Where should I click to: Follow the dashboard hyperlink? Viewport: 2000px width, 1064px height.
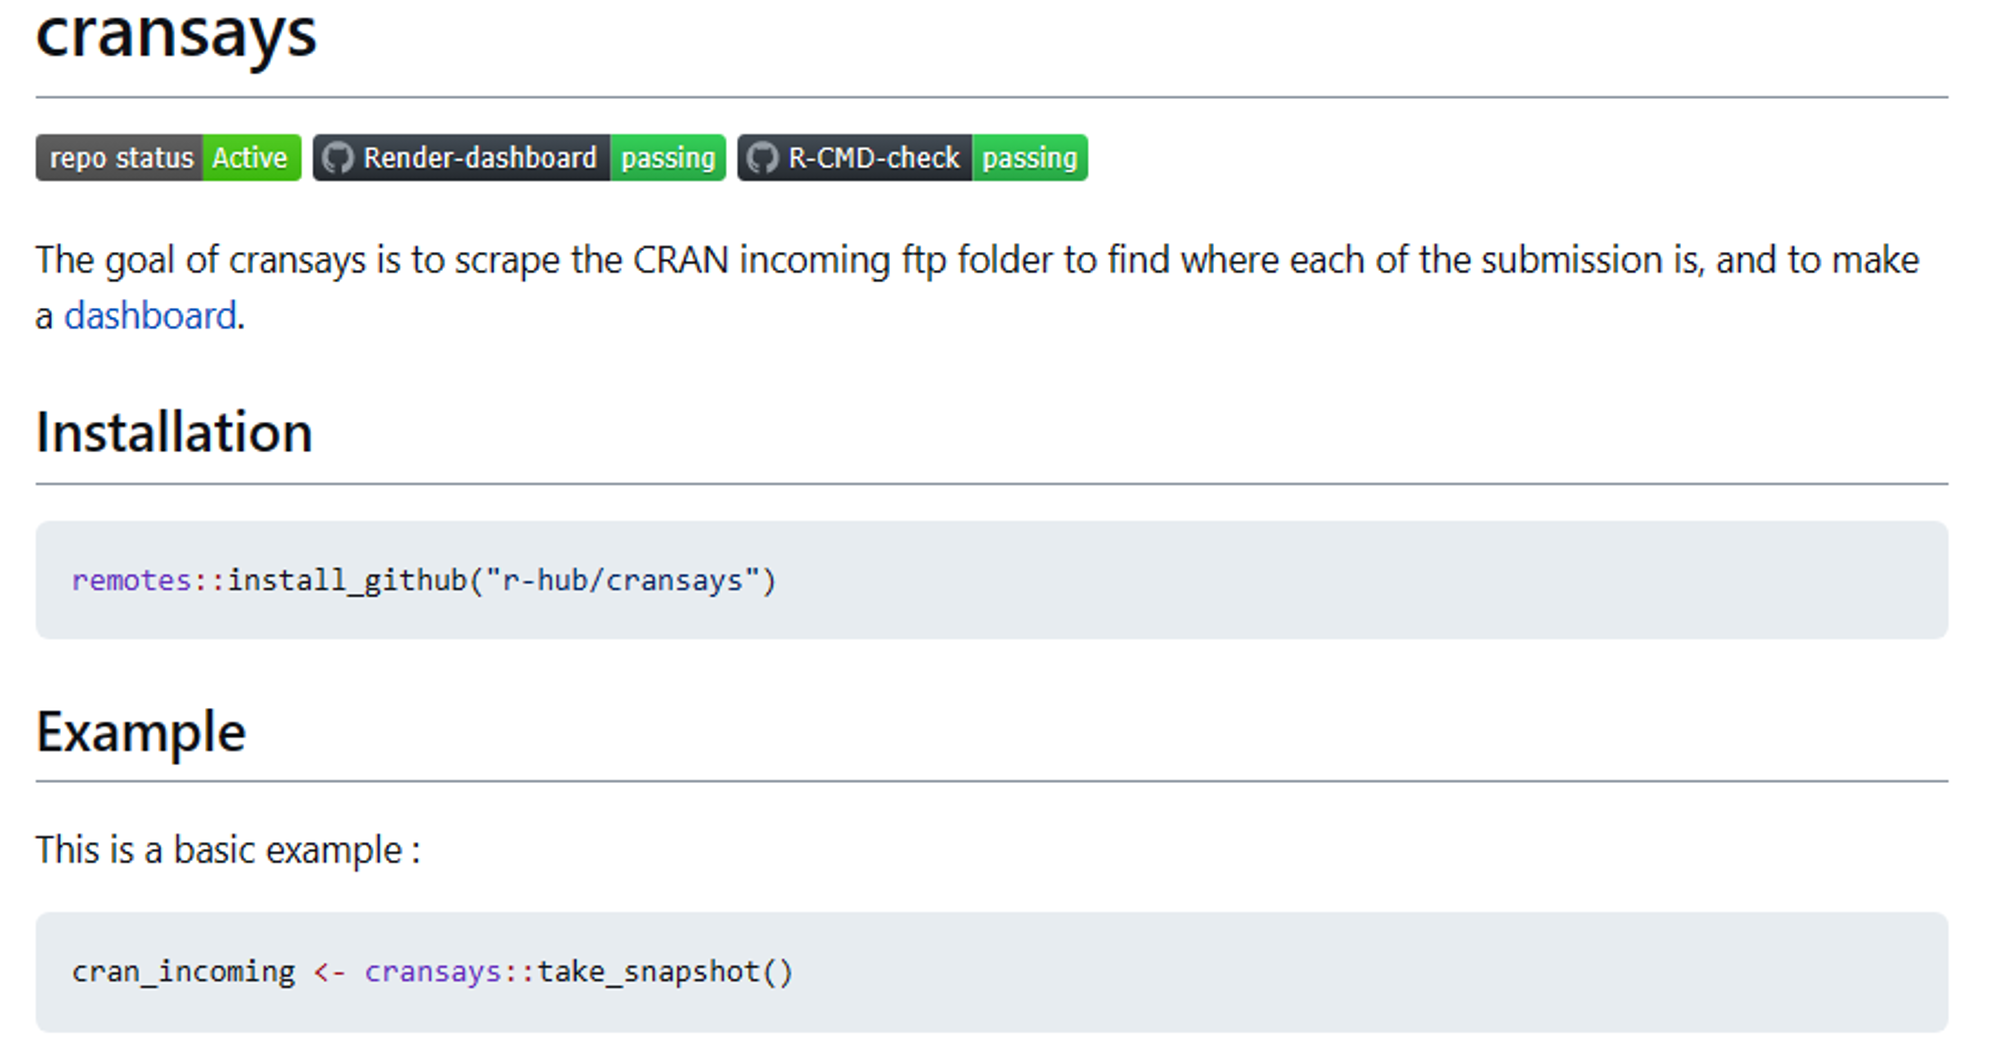(x=150, y=316)
